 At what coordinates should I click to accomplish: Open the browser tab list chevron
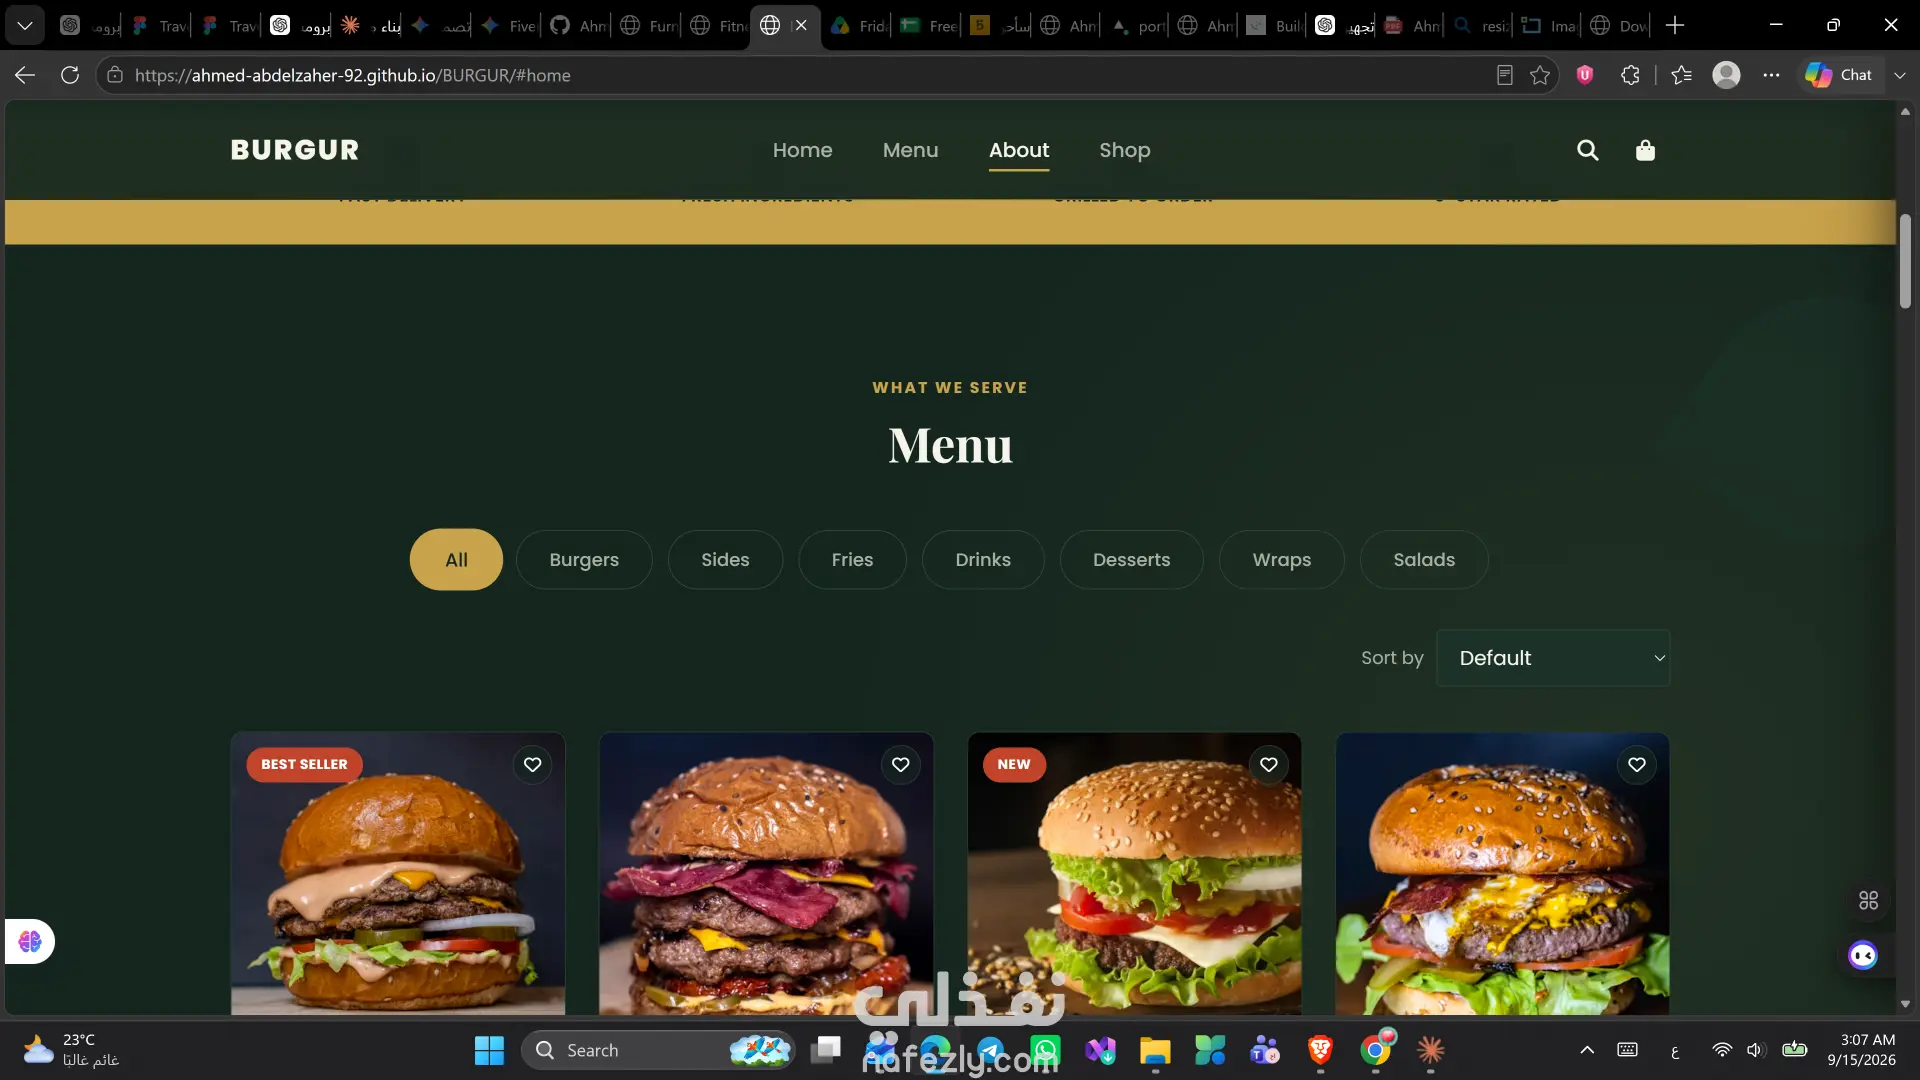25,25
